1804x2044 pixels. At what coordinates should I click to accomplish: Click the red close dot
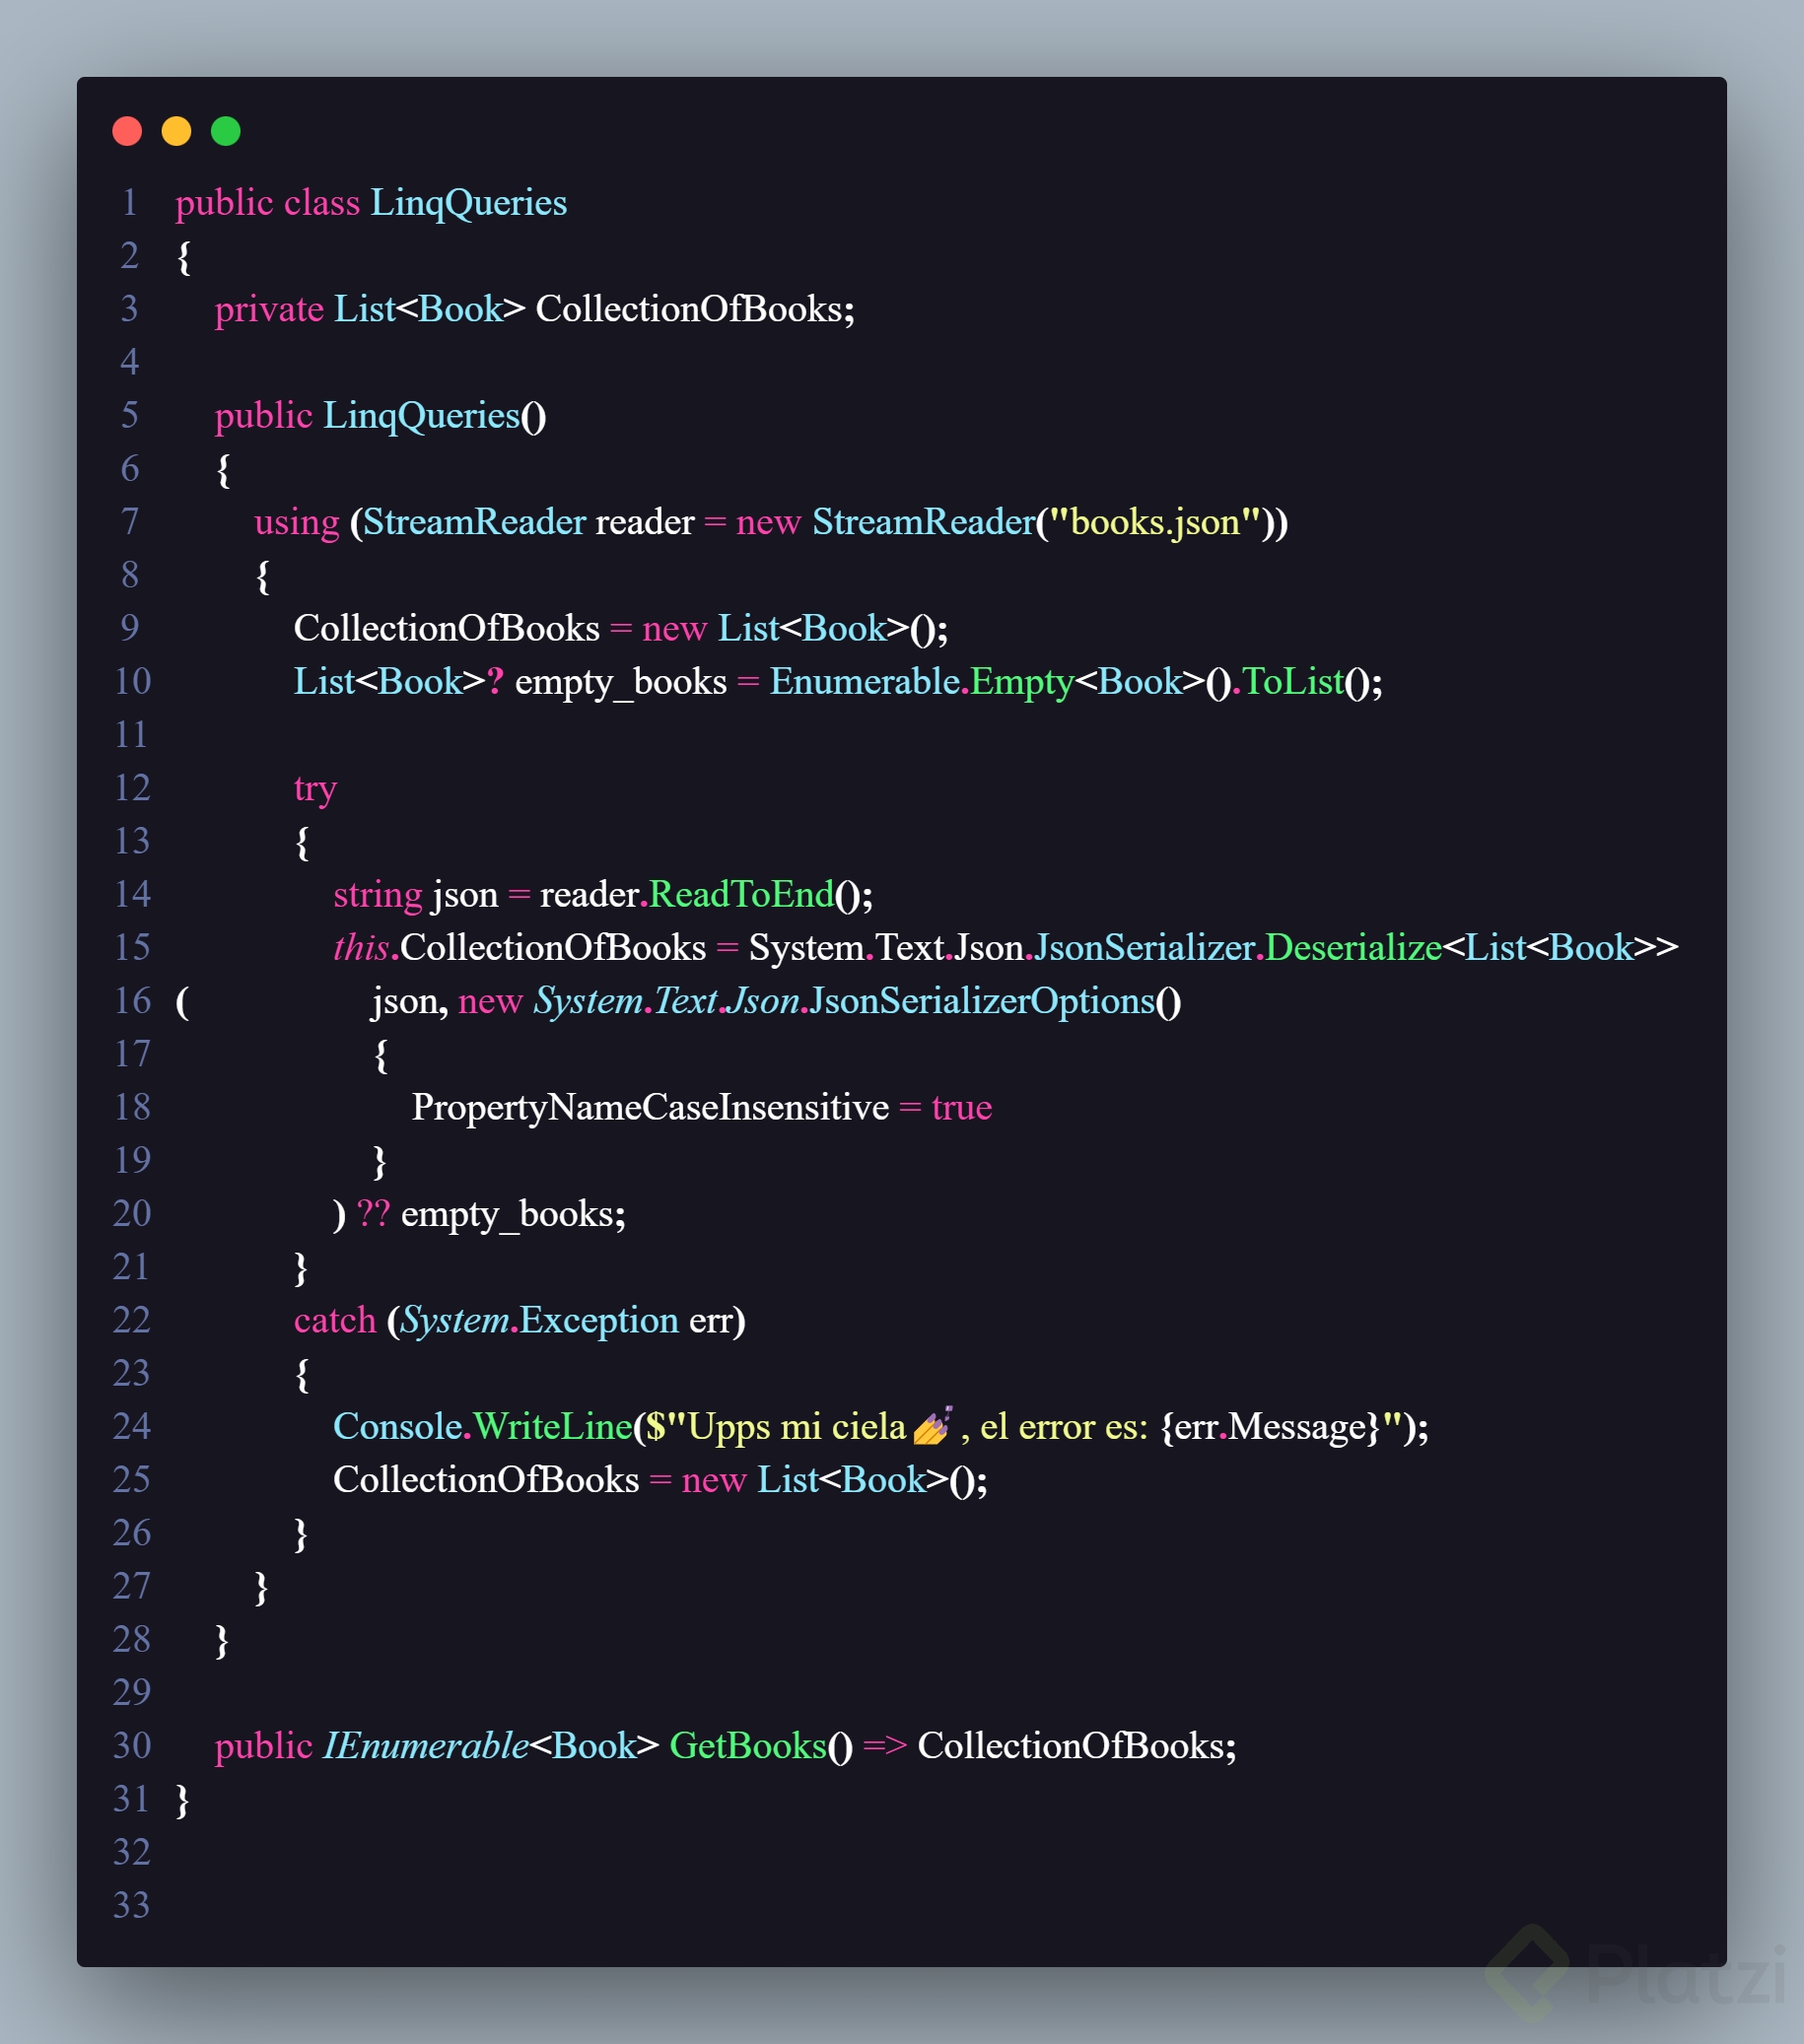(x=127, y=131)
